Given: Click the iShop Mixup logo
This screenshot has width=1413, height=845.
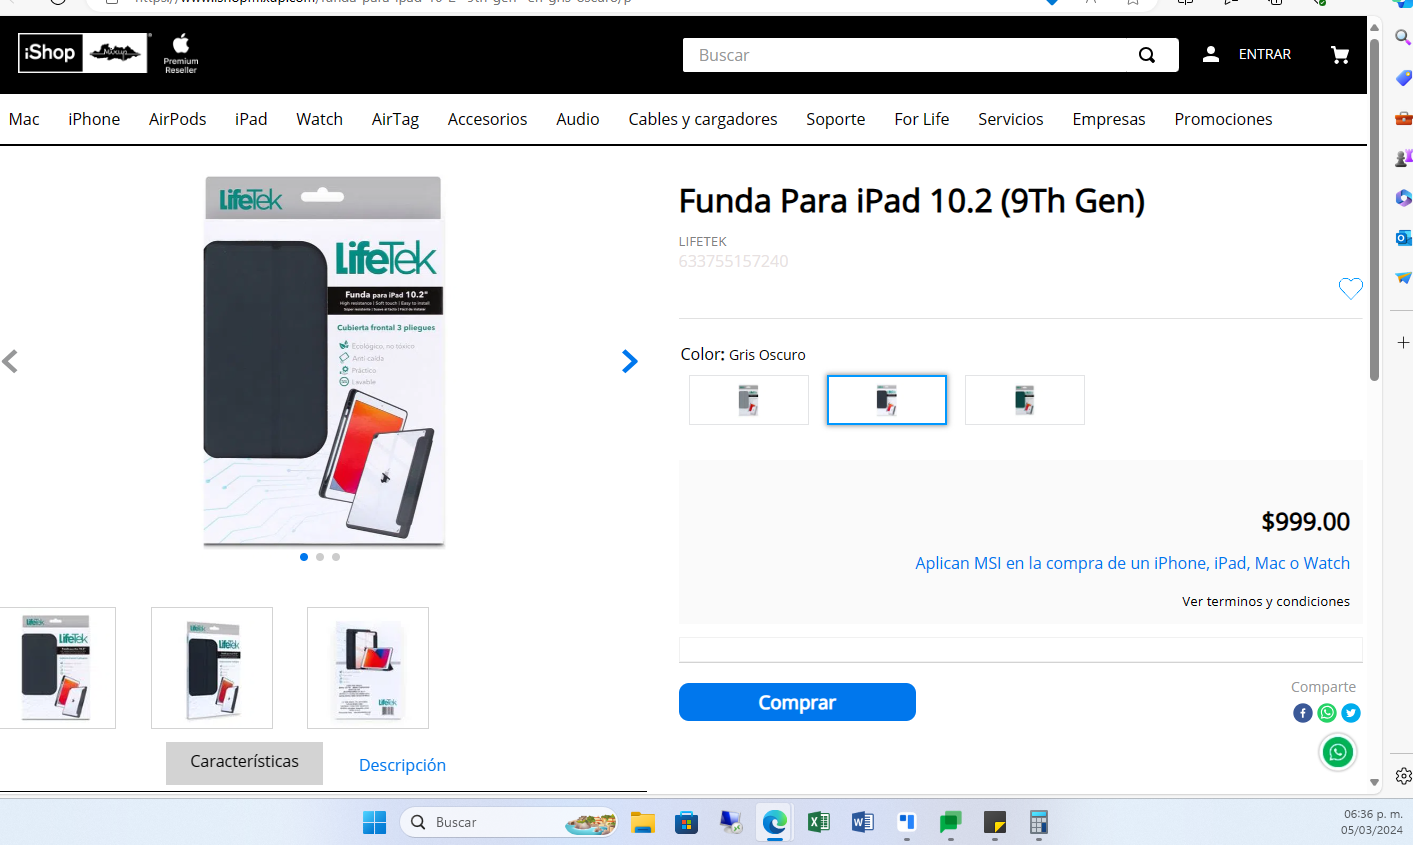Looking at the screenshot, I should click(x=85, y=53).
